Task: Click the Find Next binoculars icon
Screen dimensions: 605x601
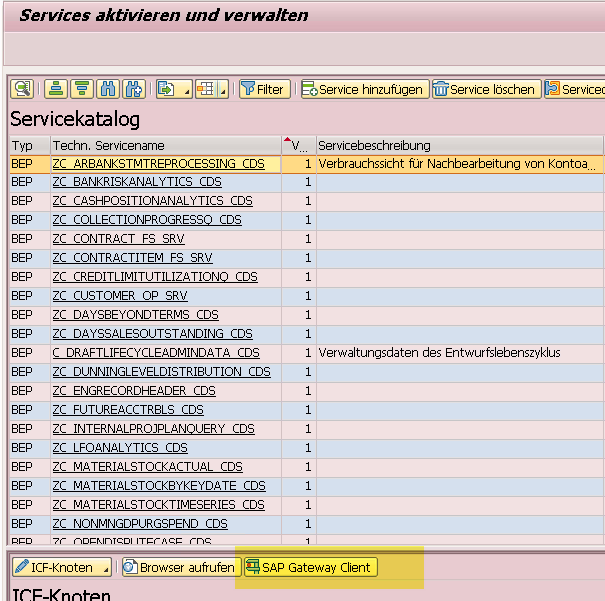Action: (134, 89)
